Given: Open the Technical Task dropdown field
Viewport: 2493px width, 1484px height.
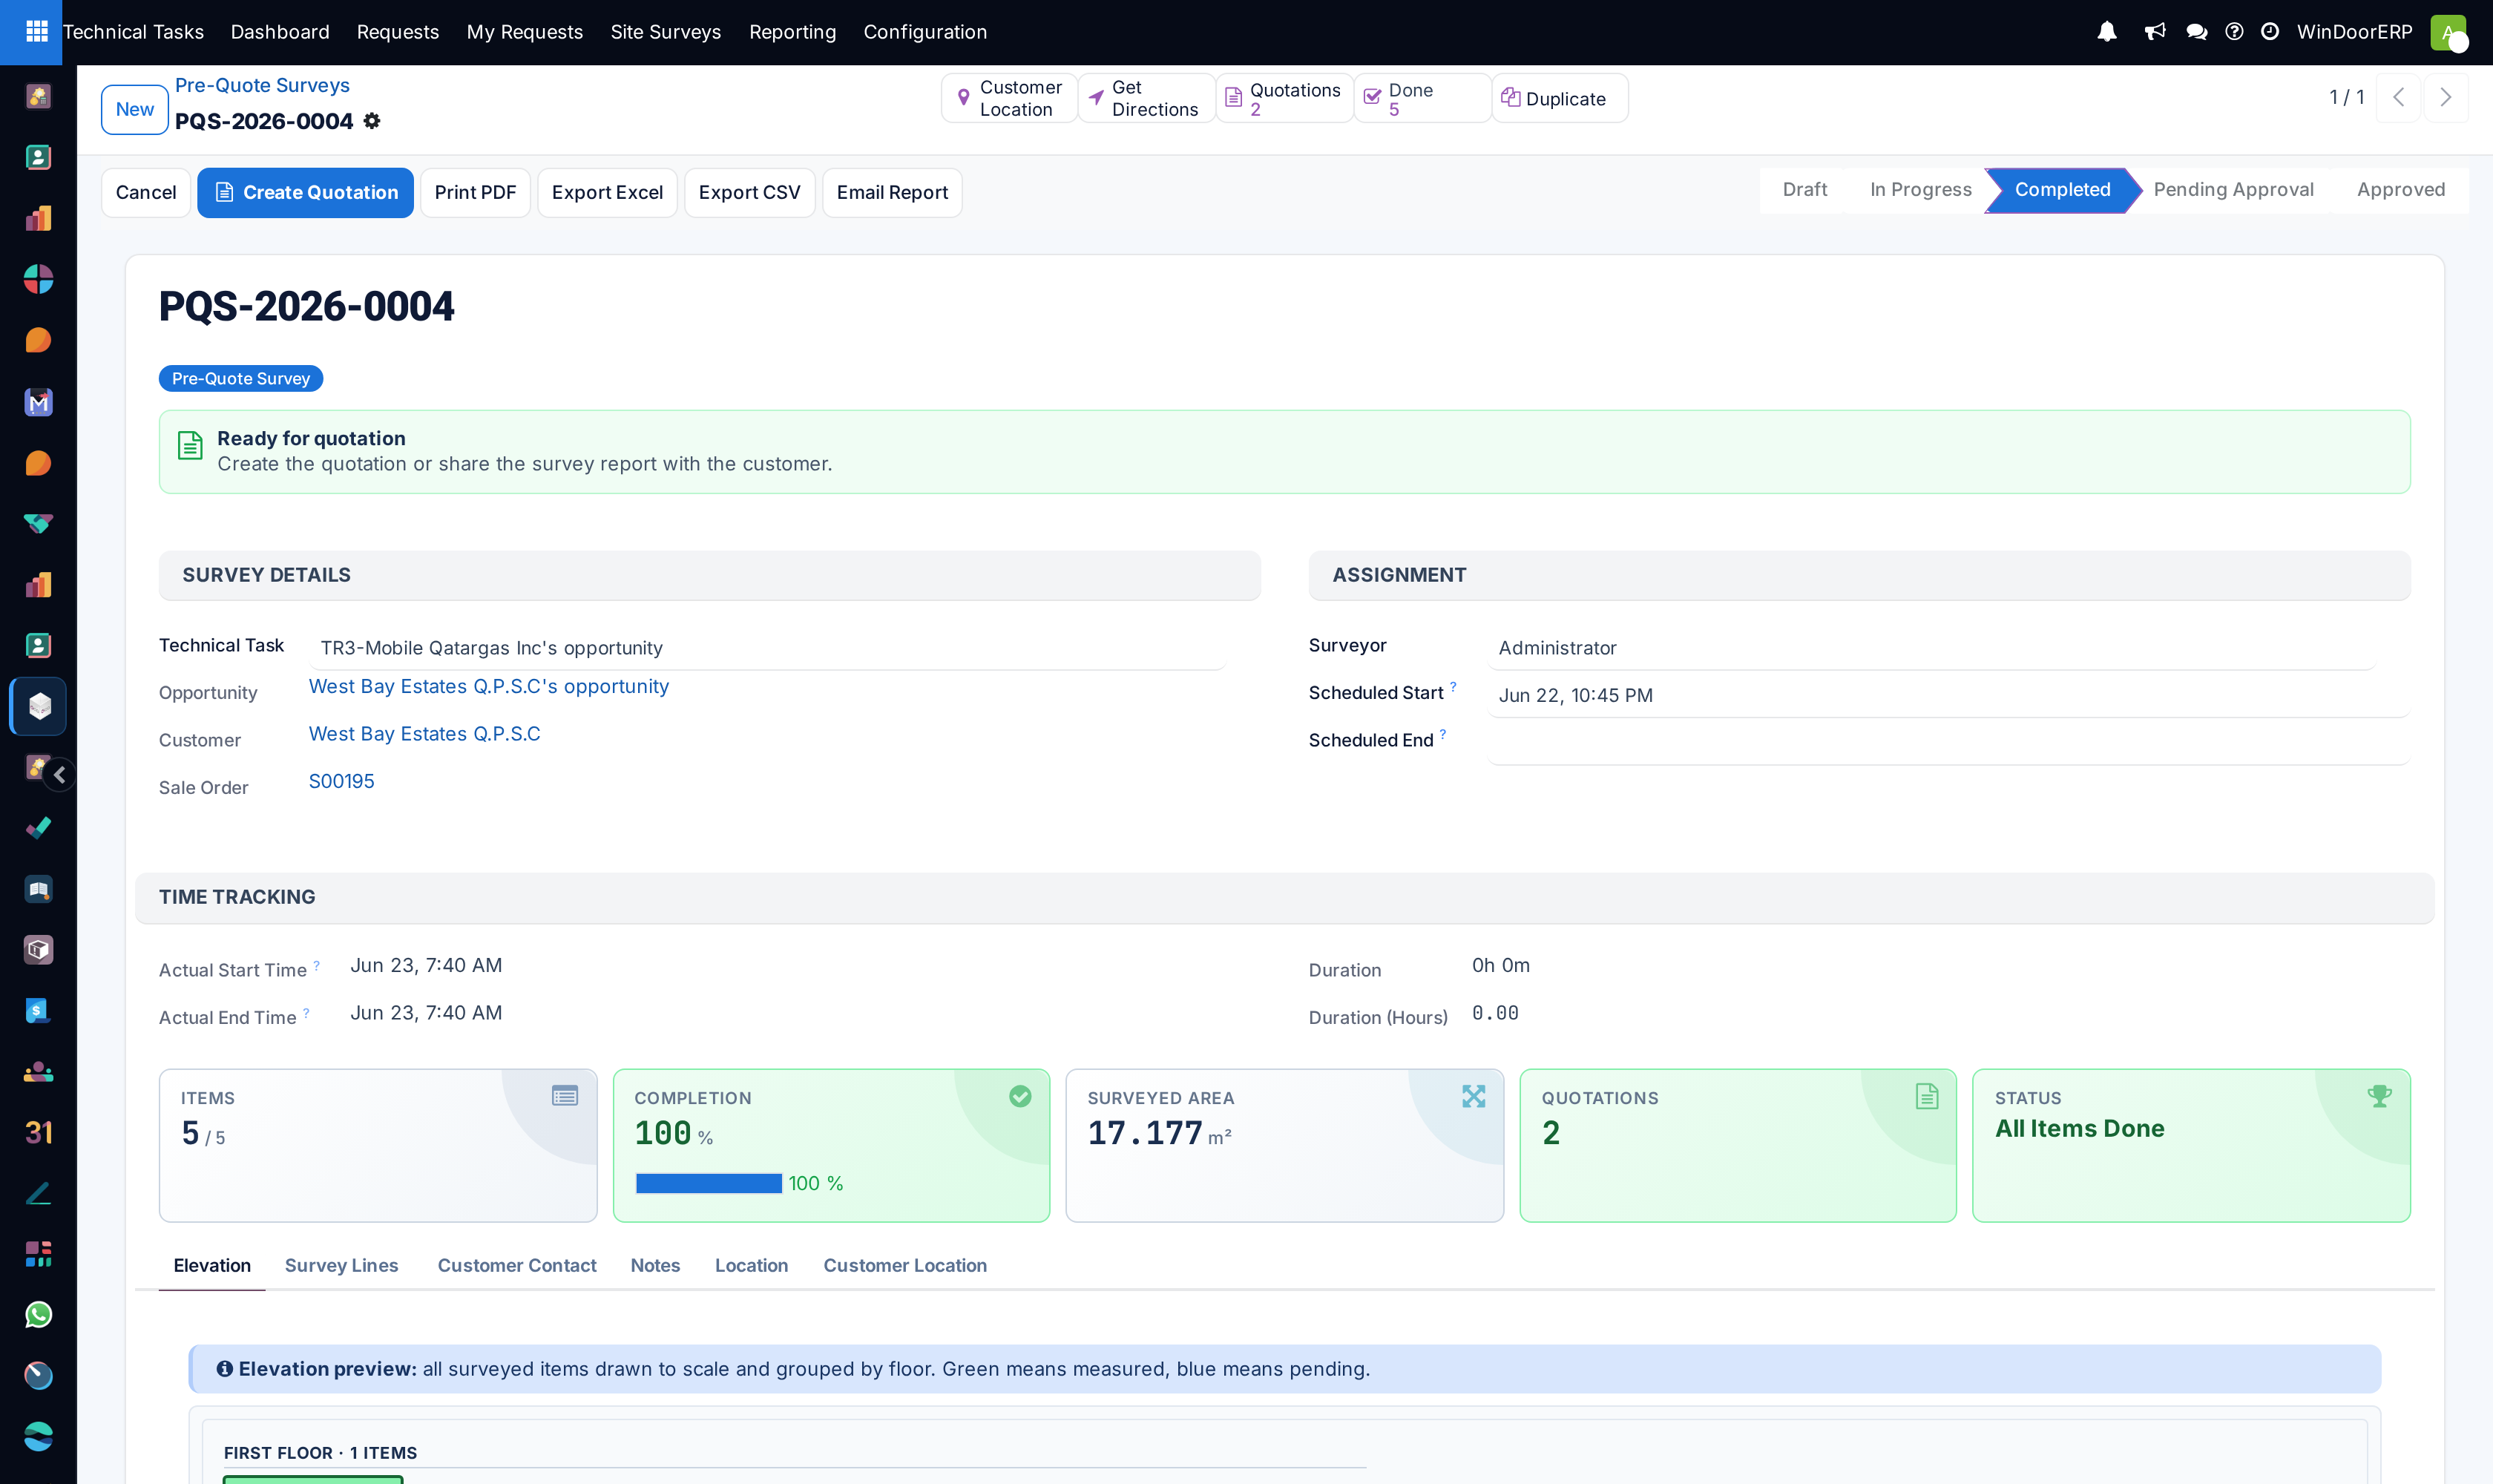Looking at the screenshot, I should click(x=767, y=648).
